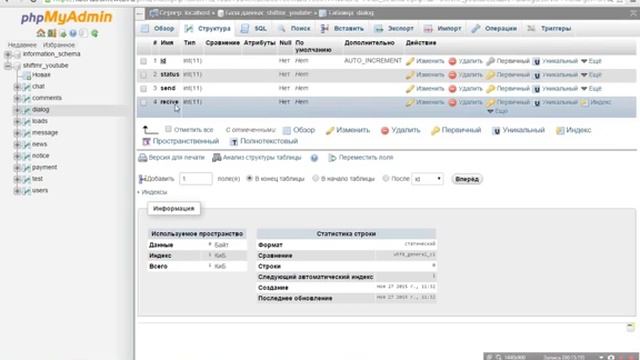This screenshot has width=640, height=360.
Task: Select the at beginning of table radio button
Action: tap(316, 178)
